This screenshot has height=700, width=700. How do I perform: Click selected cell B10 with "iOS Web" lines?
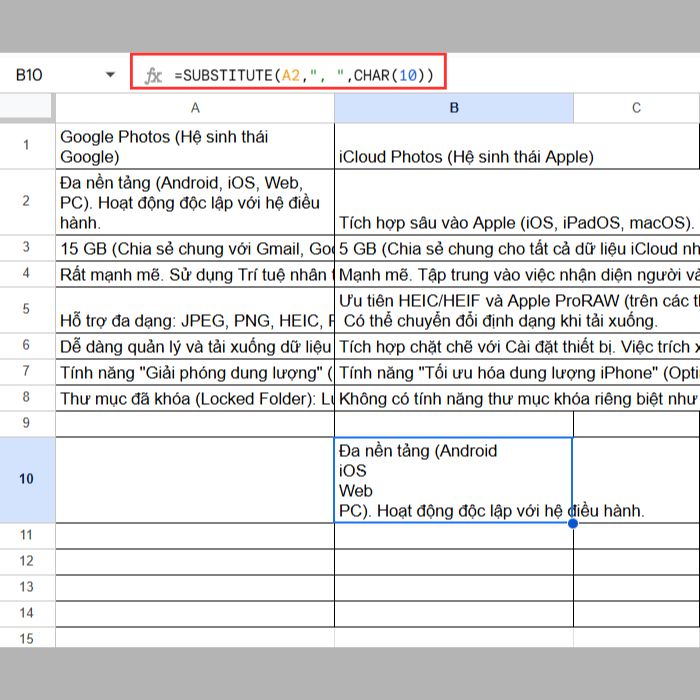pyautogui.click(x=454, y=480)
